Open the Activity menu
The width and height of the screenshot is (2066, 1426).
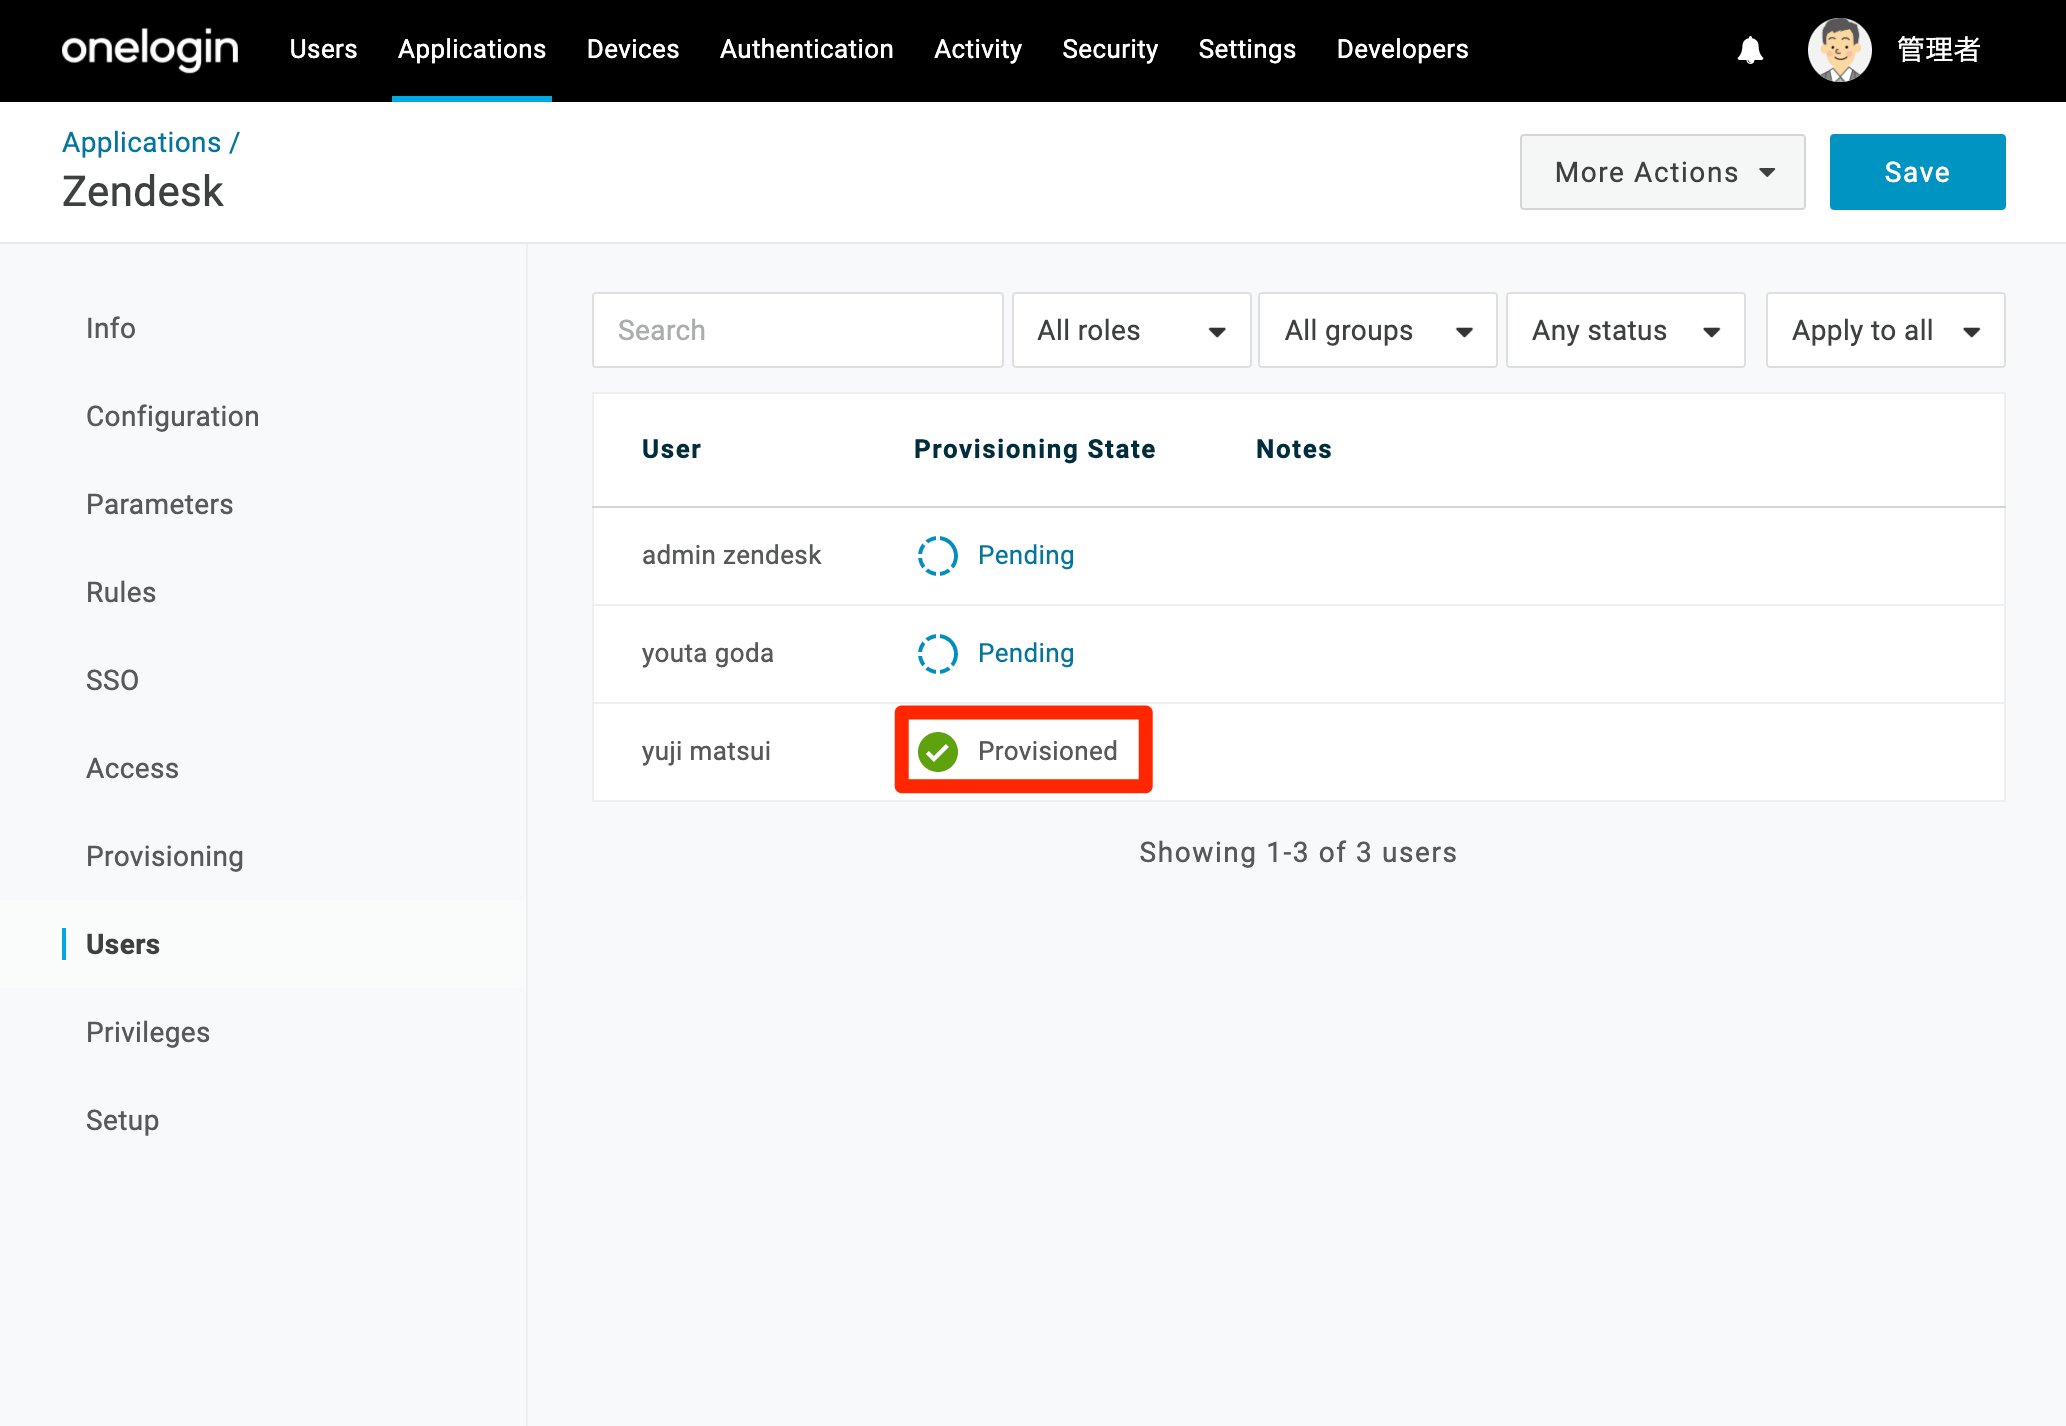point(978,49)
